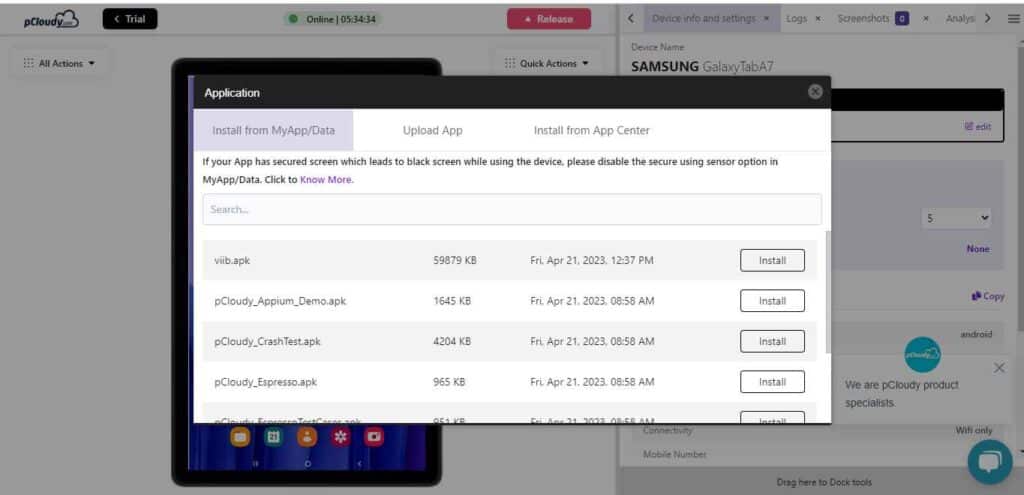Click the 12:37 PM upload date
This screenshot has width=1024, height=495.
pyautogui.click(x=592, y=261)
